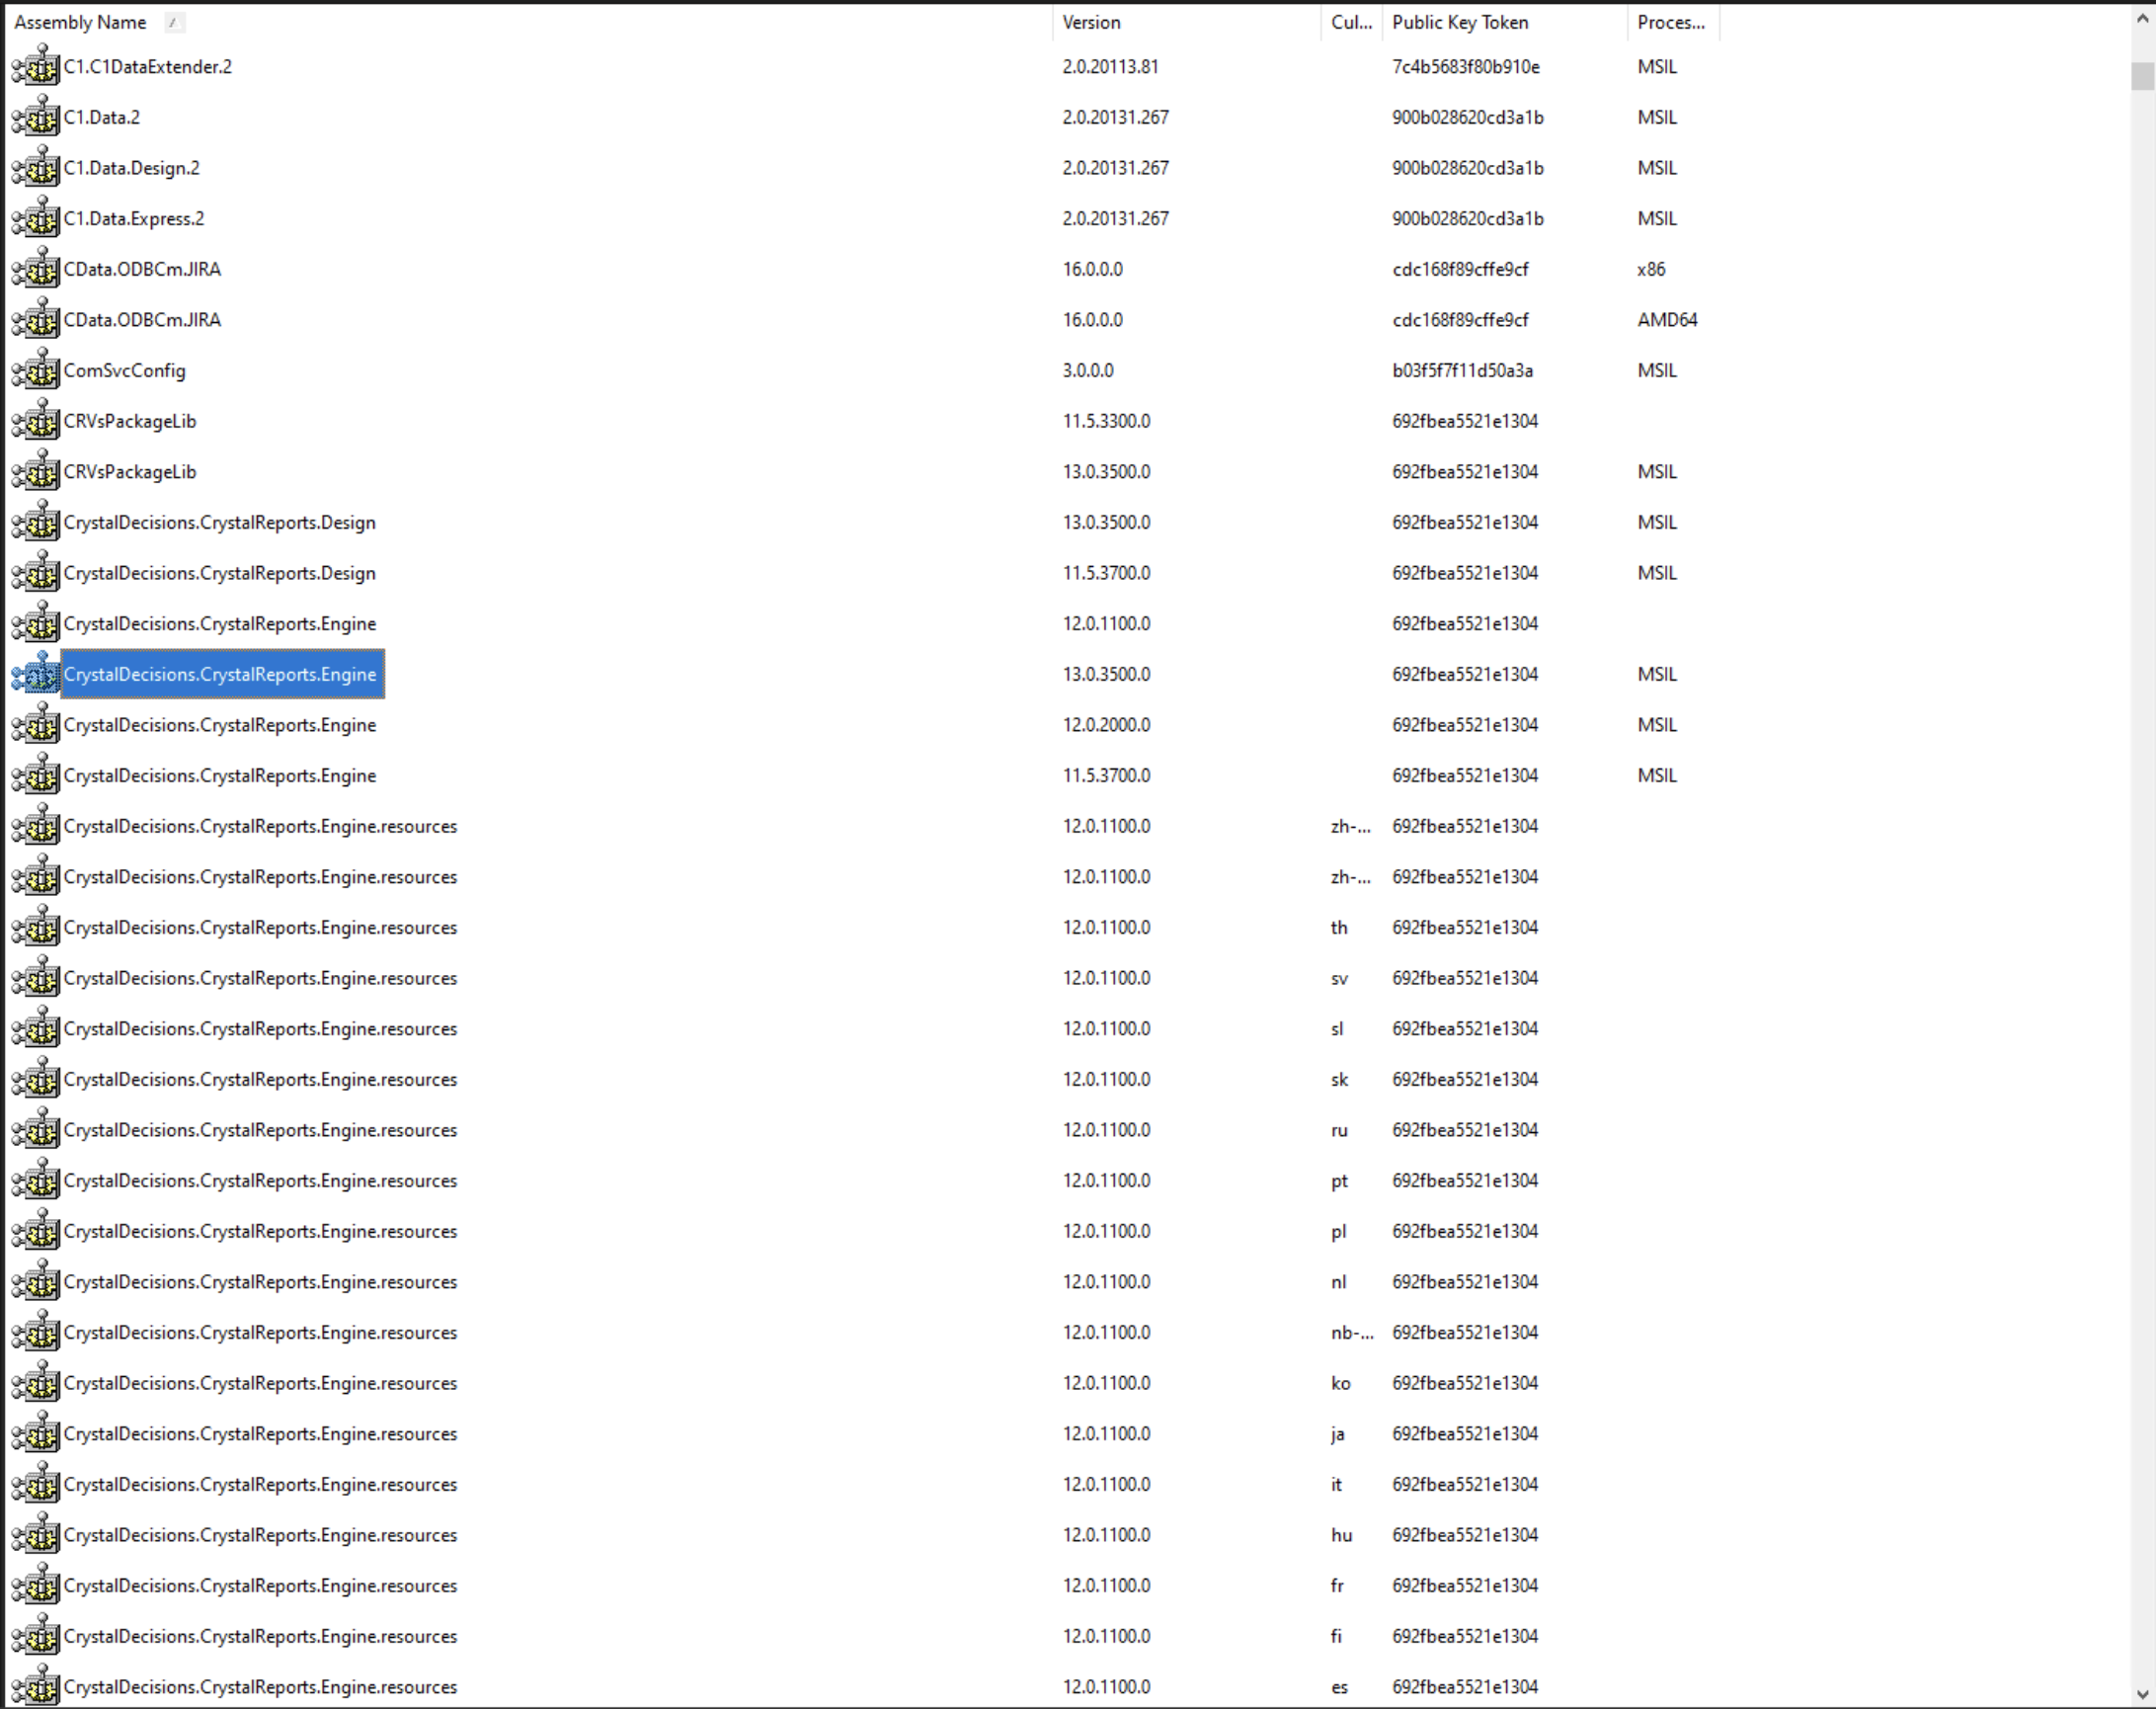Image resolution: width=2156 pixels, height=1709 pixels.
Task: Click icon for CRVsPackageLib version 13.0.3500.0
Action: click(x=36, y=472)
